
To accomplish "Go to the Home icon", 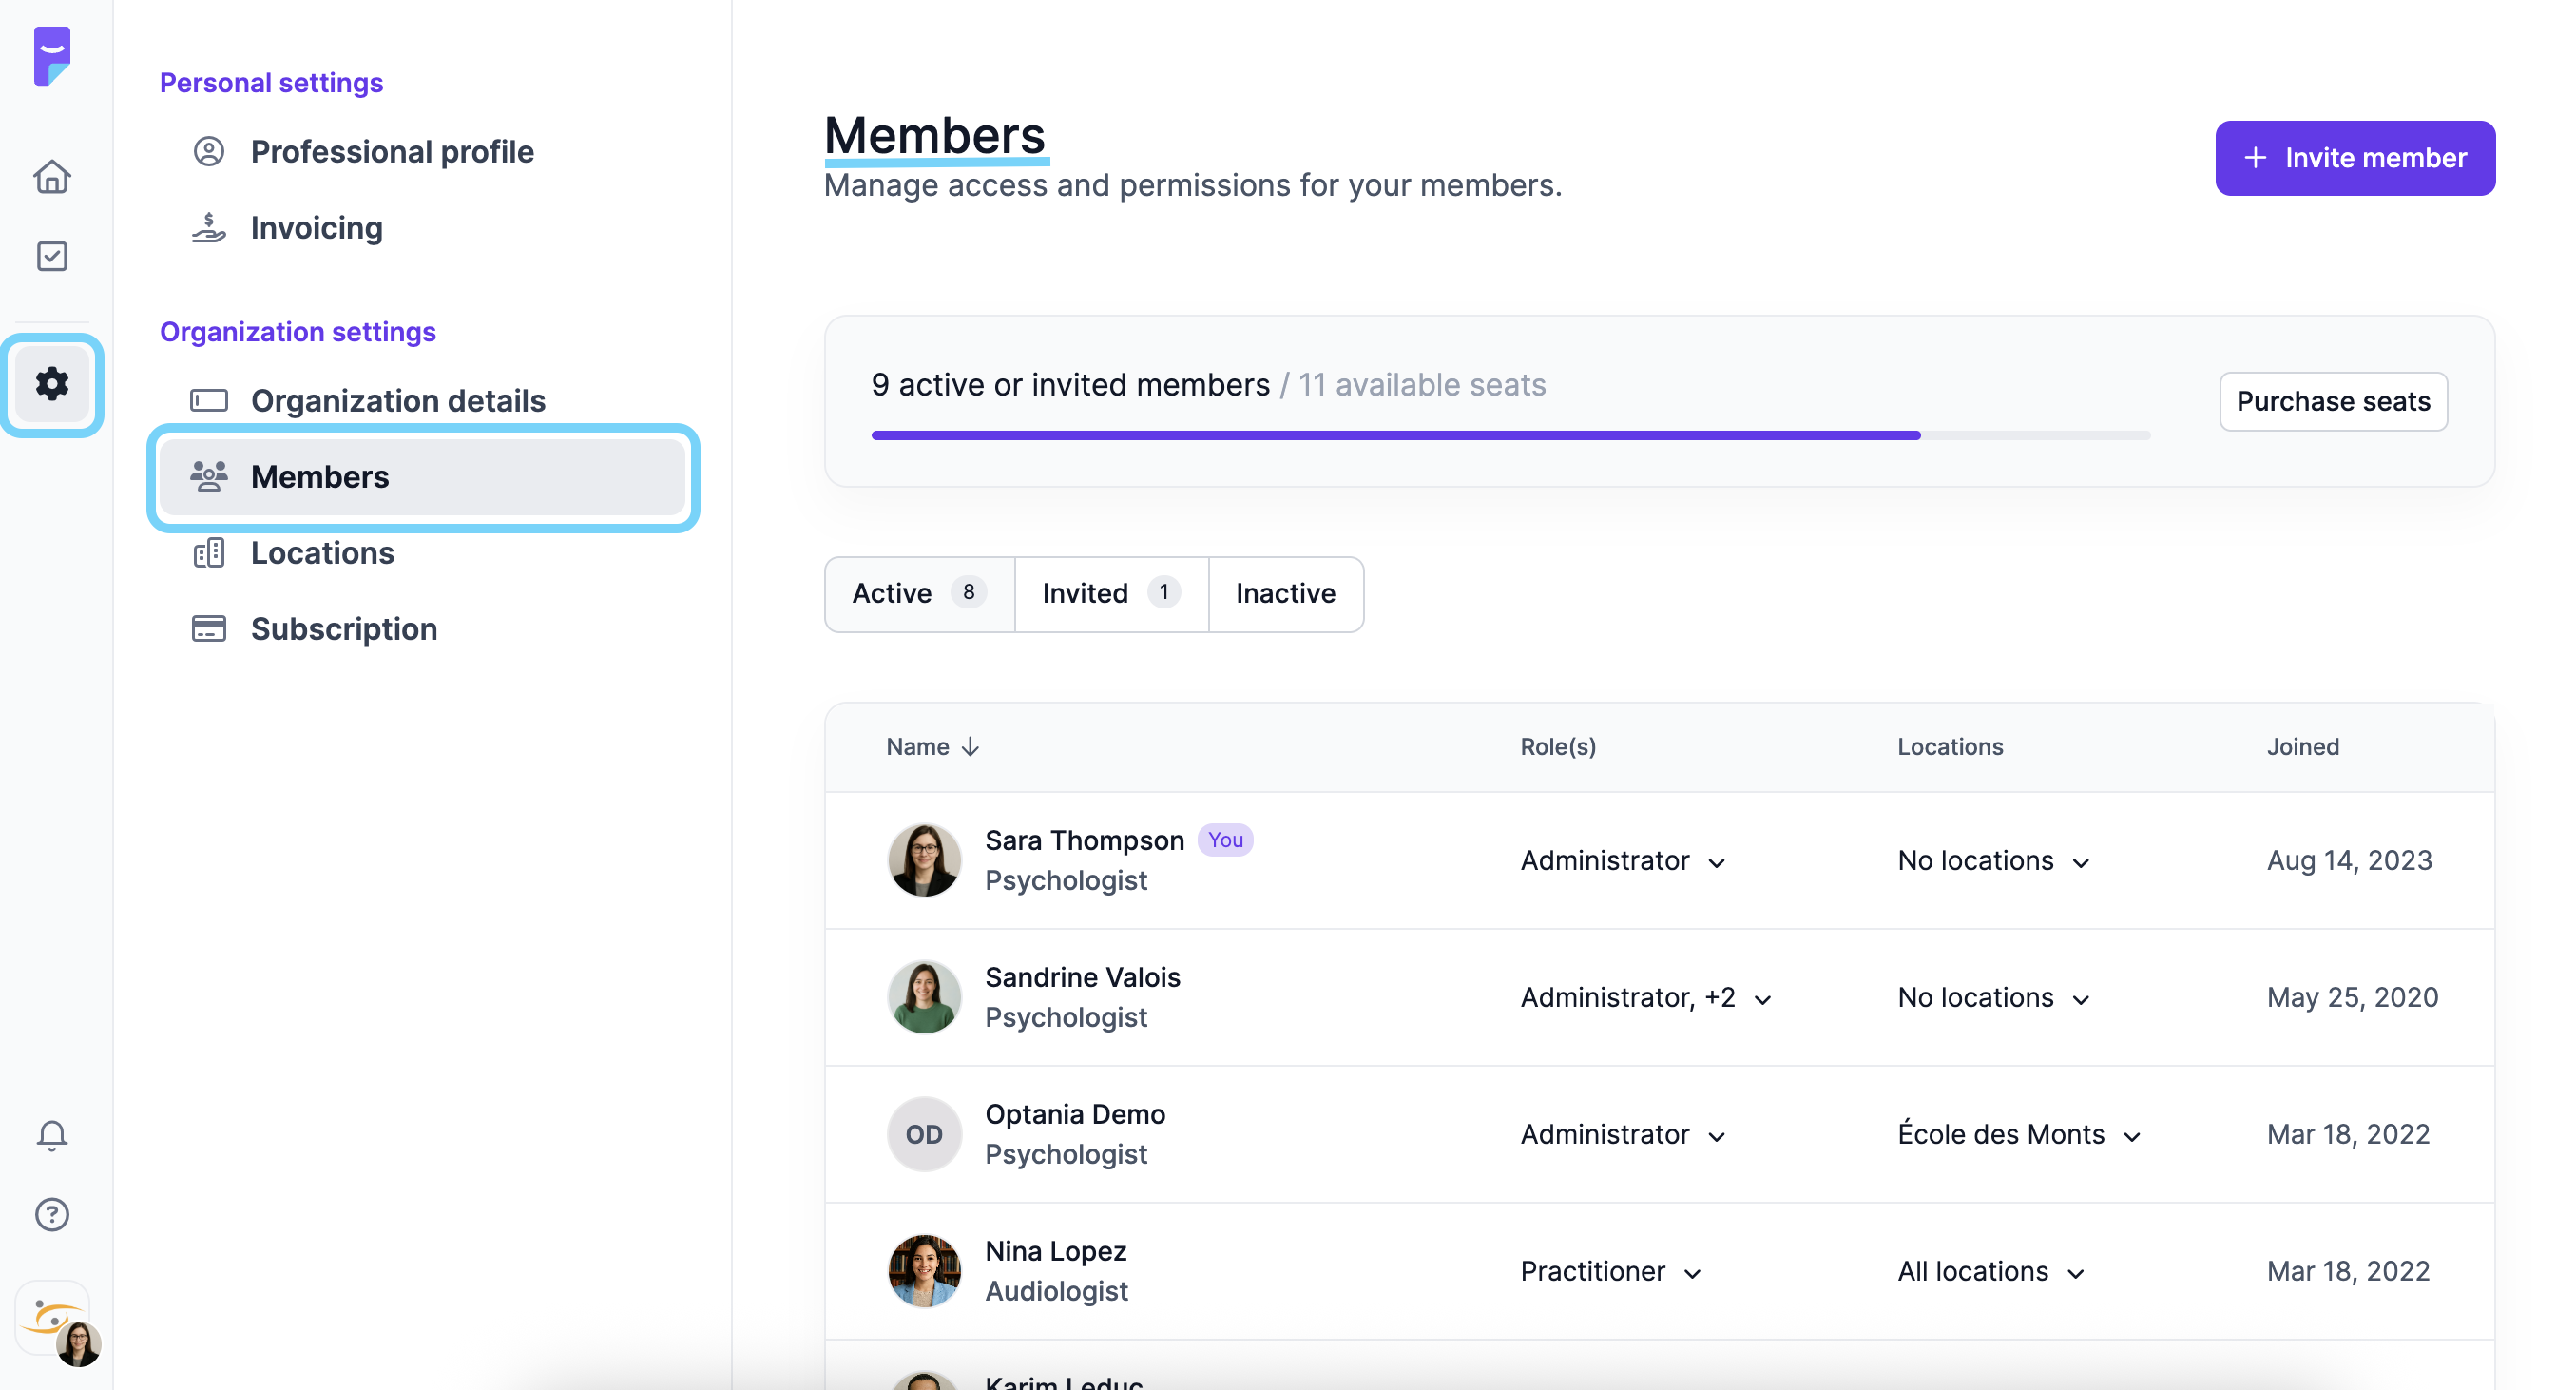I will tap(52, 177).
